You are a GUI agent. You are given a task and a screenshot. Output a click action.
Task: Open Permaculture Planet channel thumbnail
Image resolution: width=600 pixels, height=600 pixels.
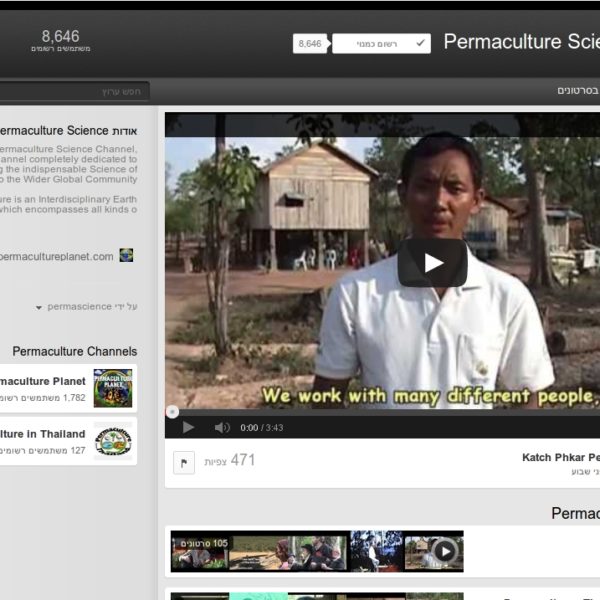113,388
